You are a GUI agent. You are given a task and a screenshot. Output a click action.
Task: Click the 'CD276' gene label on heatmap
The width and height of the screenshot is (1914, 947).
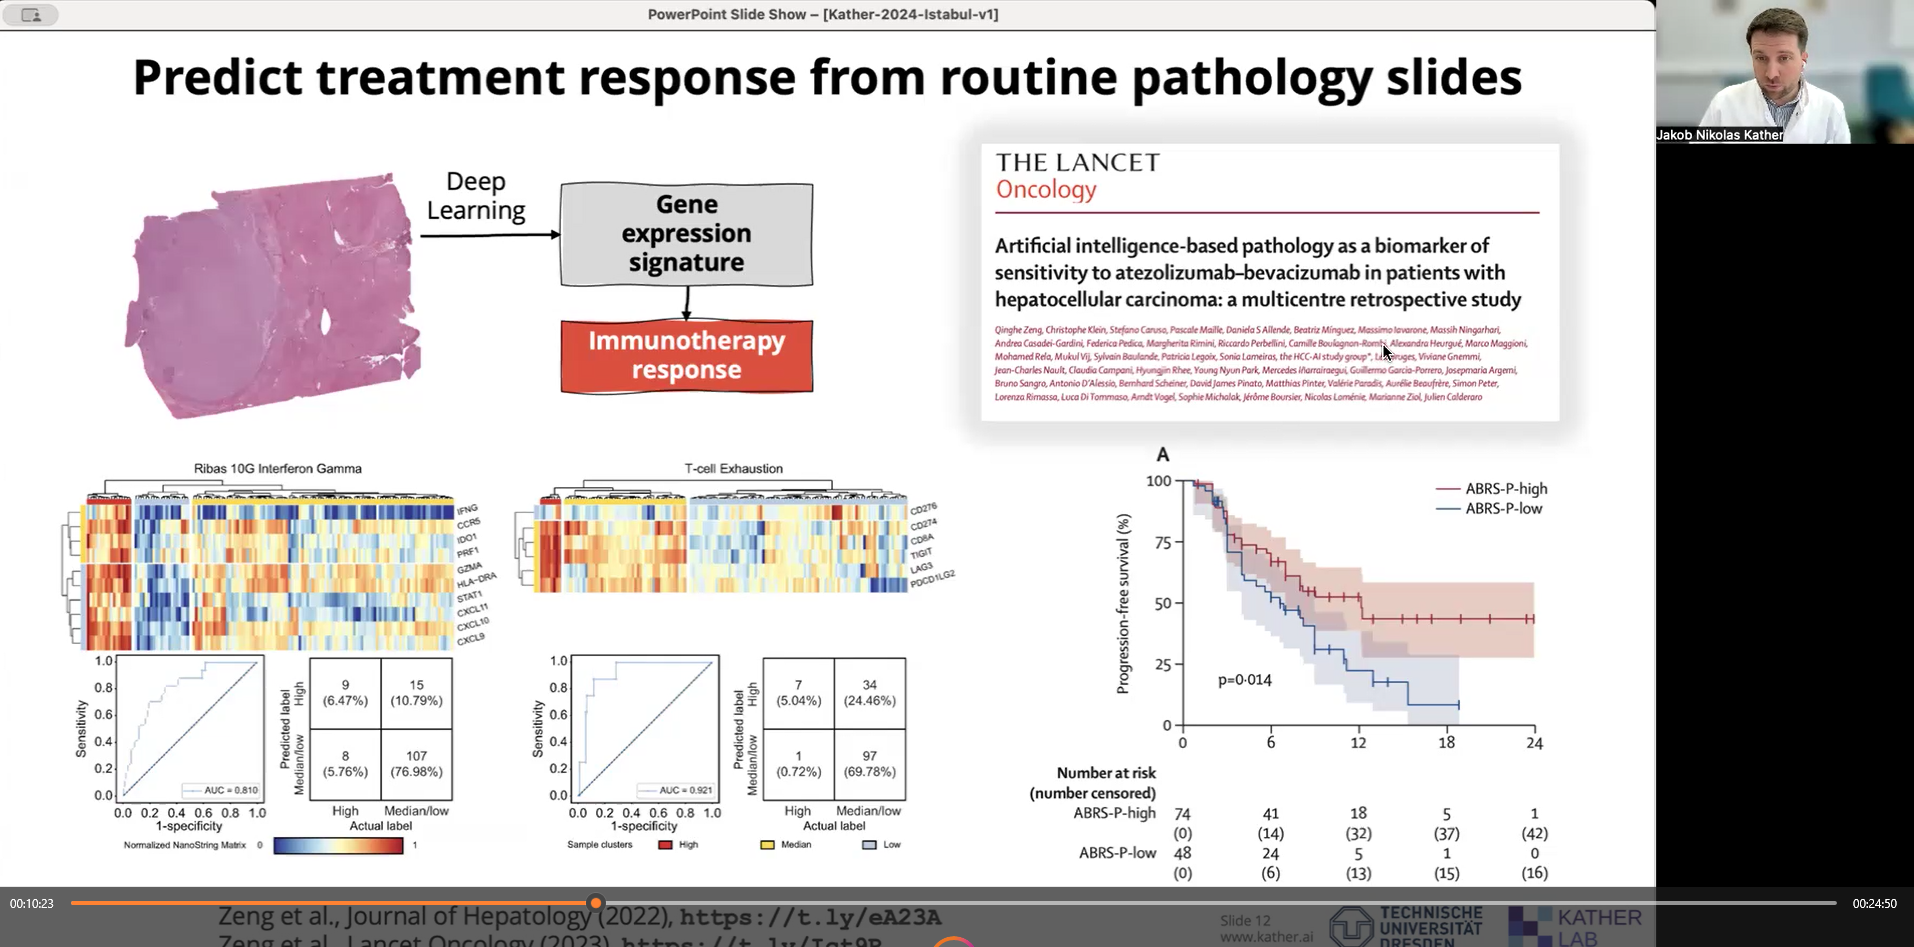(924, 509)
